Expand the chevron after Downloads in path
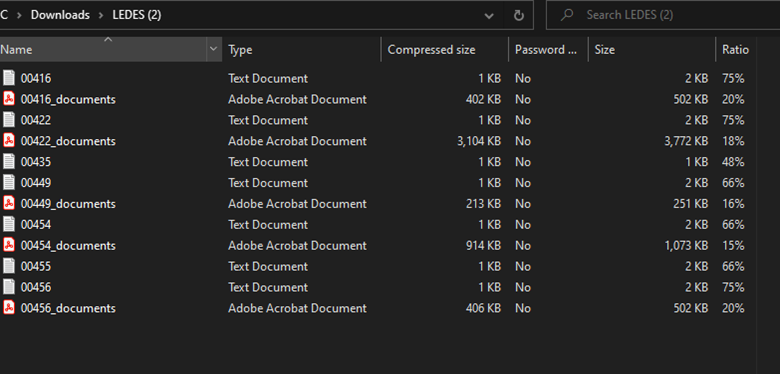This screenshot has width=780, height=374. pos(101,15)
